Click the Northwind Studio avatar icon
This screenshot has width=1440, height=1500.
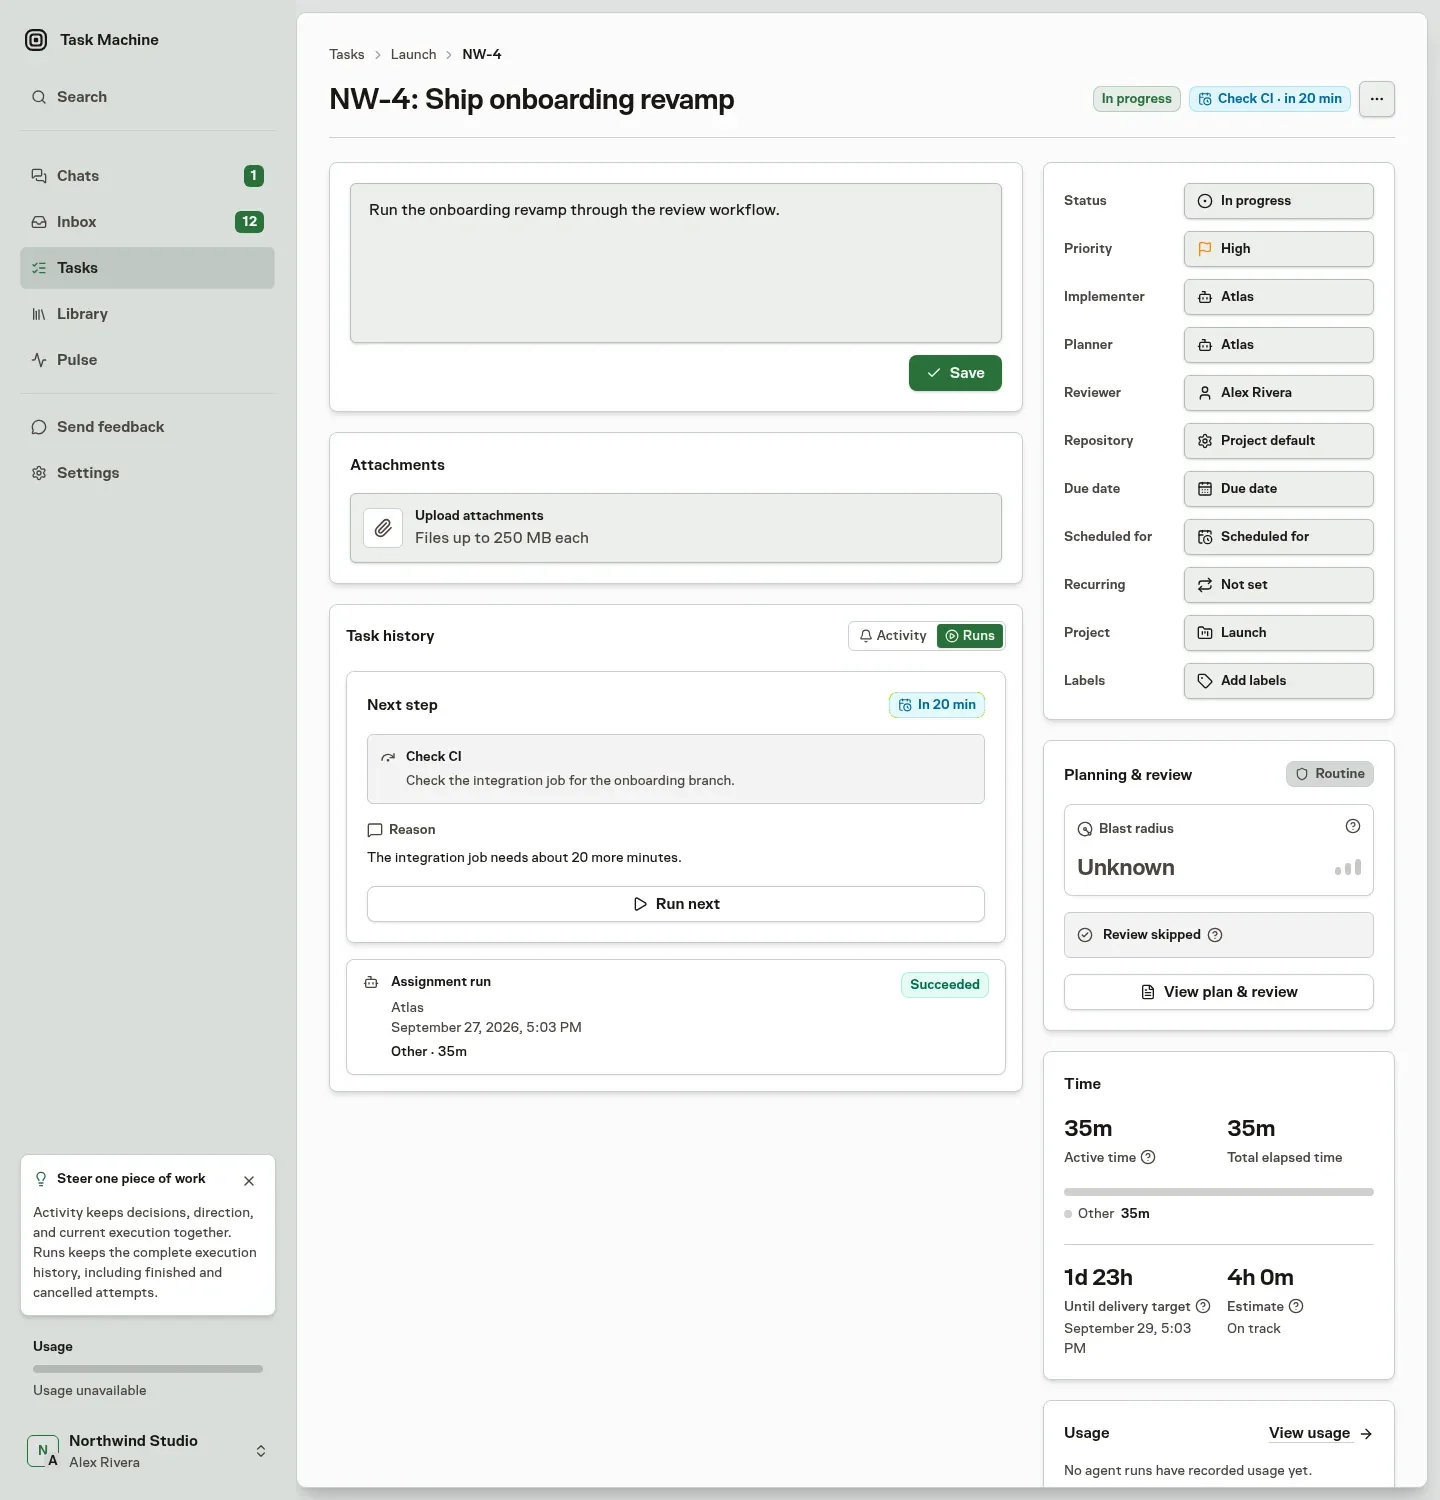click(x=43, y=1451)
